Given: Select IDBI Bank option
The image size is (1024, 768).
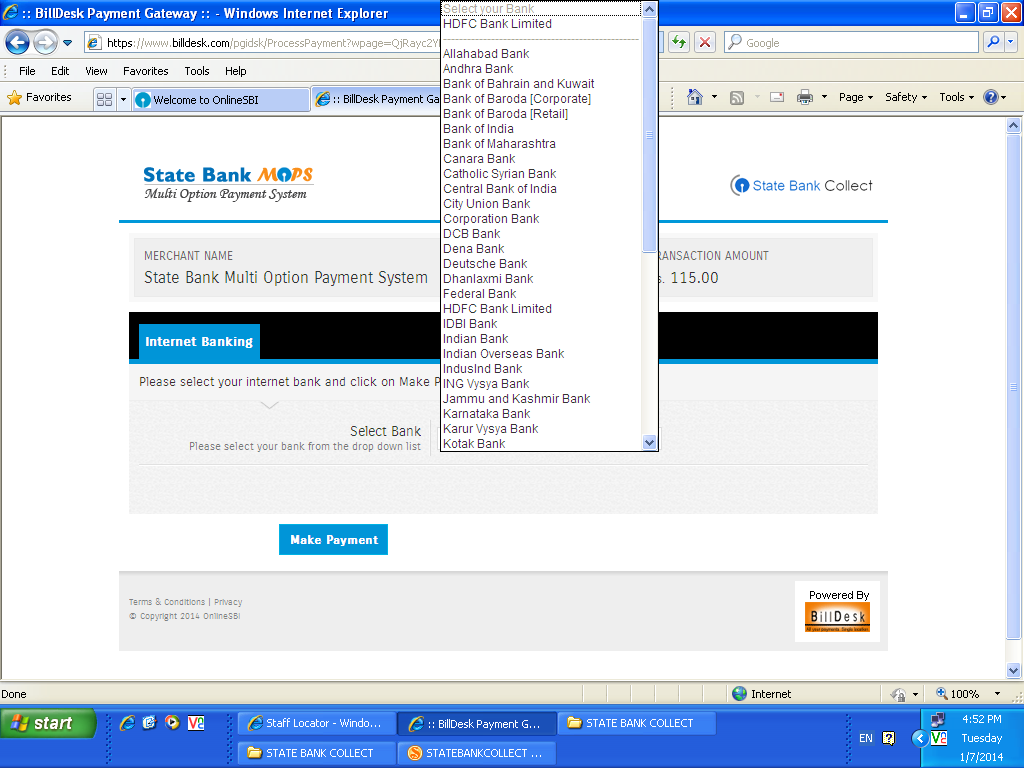Looking at the screenshot, I should point(541,324).
